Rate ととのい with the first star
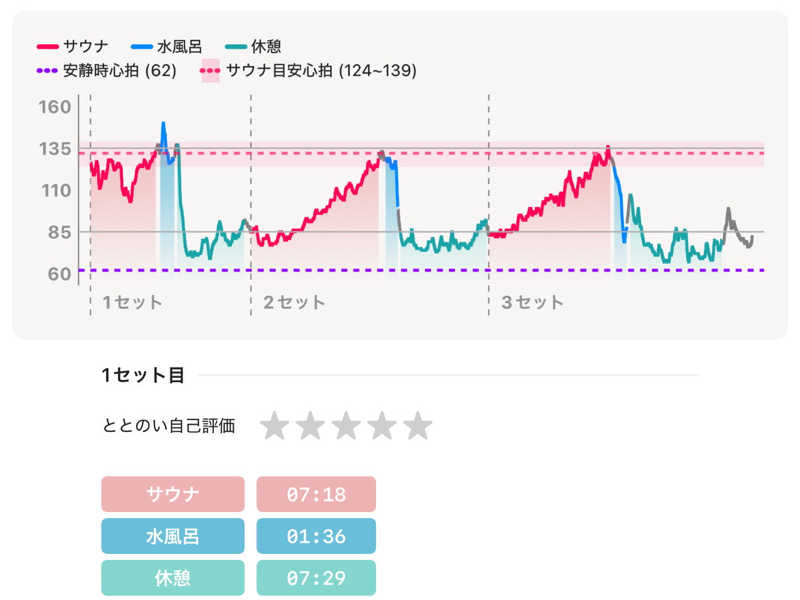Image resolution: width=800 pixels, height=600 pixels. [x=274, y=426]
